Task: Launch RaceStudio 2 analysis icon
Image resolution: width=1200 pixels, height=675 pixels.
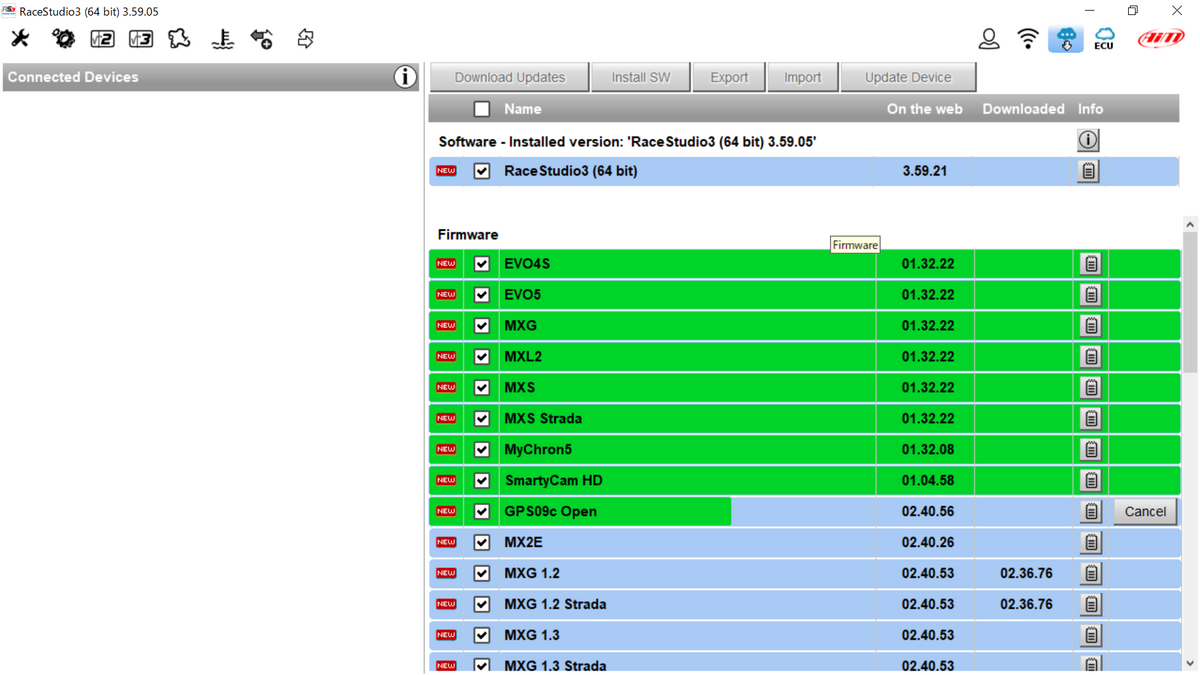Action: pyautogui.click(x=102, y=39)
